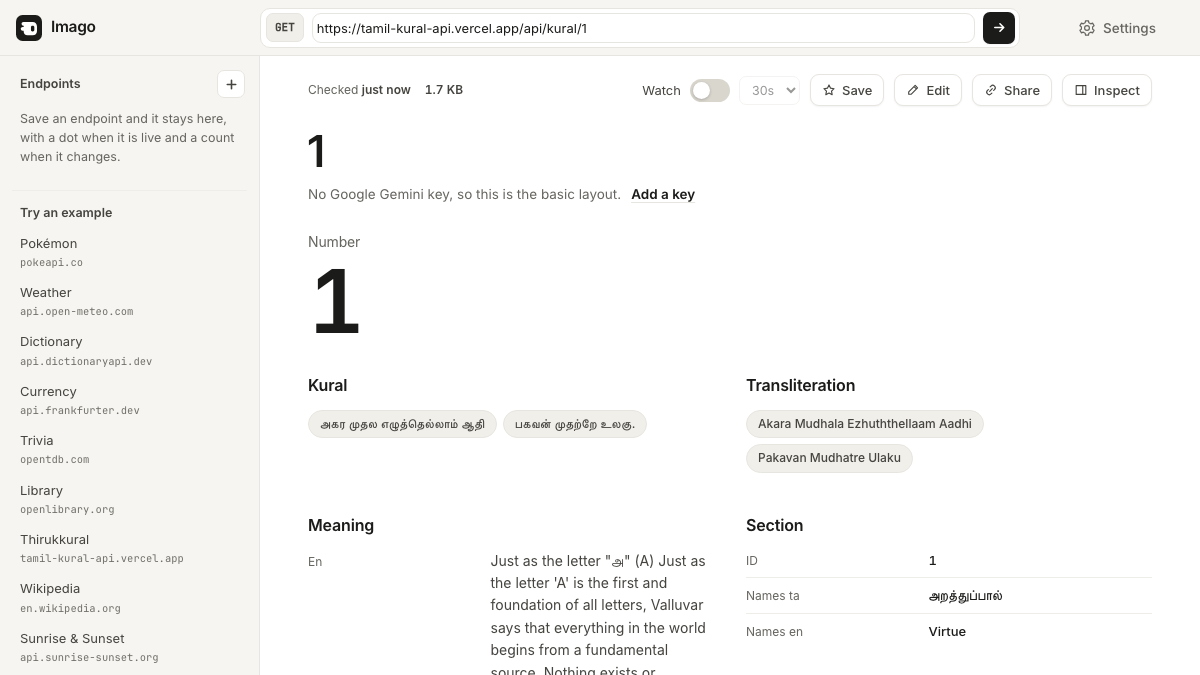Open the Inspect panel

pos(1107,90)
